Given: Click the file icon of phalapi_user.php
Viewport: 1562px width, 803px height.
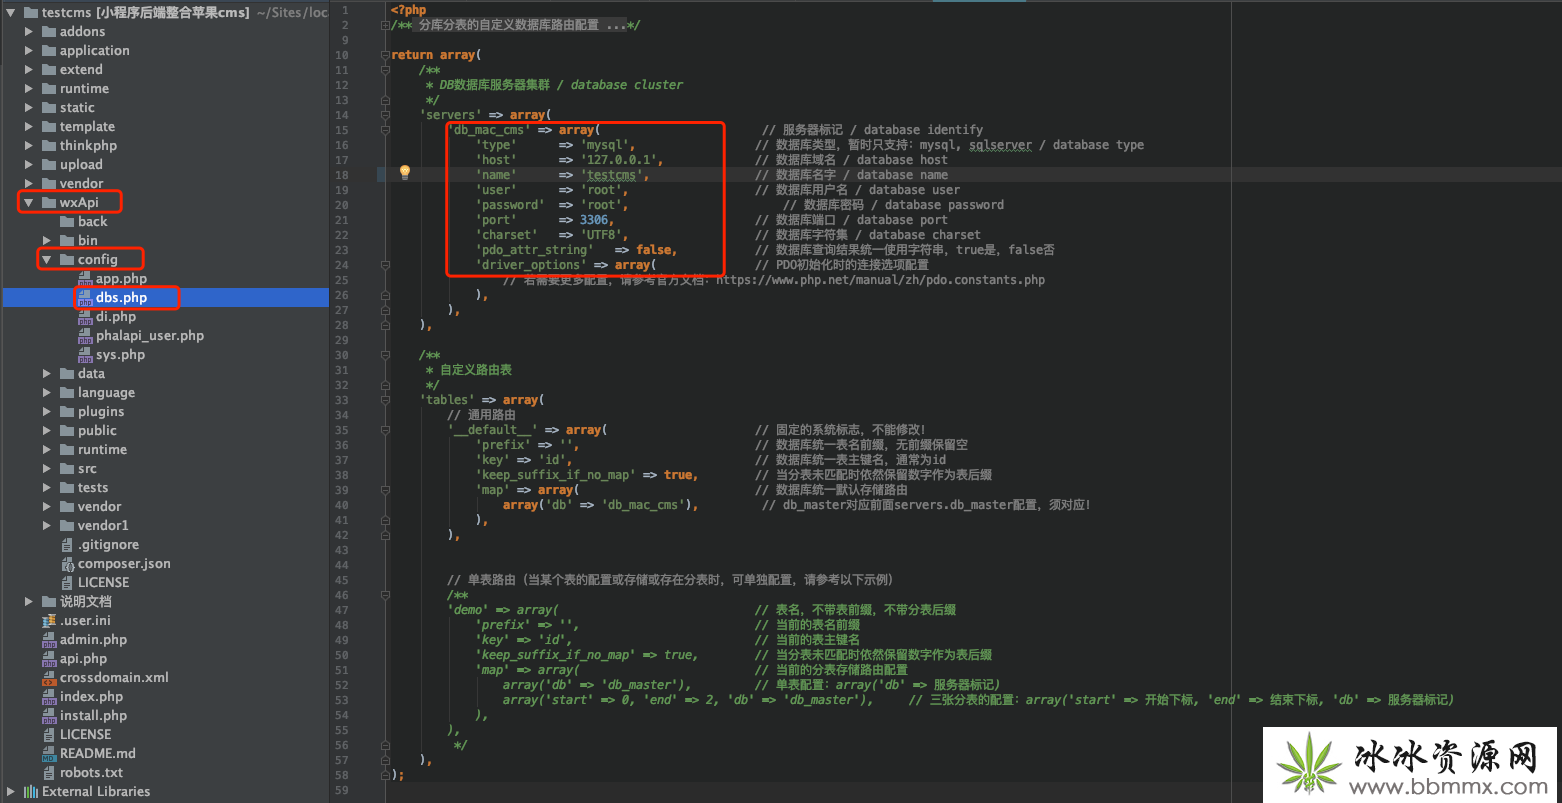Looking at the screenshot, I should click(x=86, y=336).
